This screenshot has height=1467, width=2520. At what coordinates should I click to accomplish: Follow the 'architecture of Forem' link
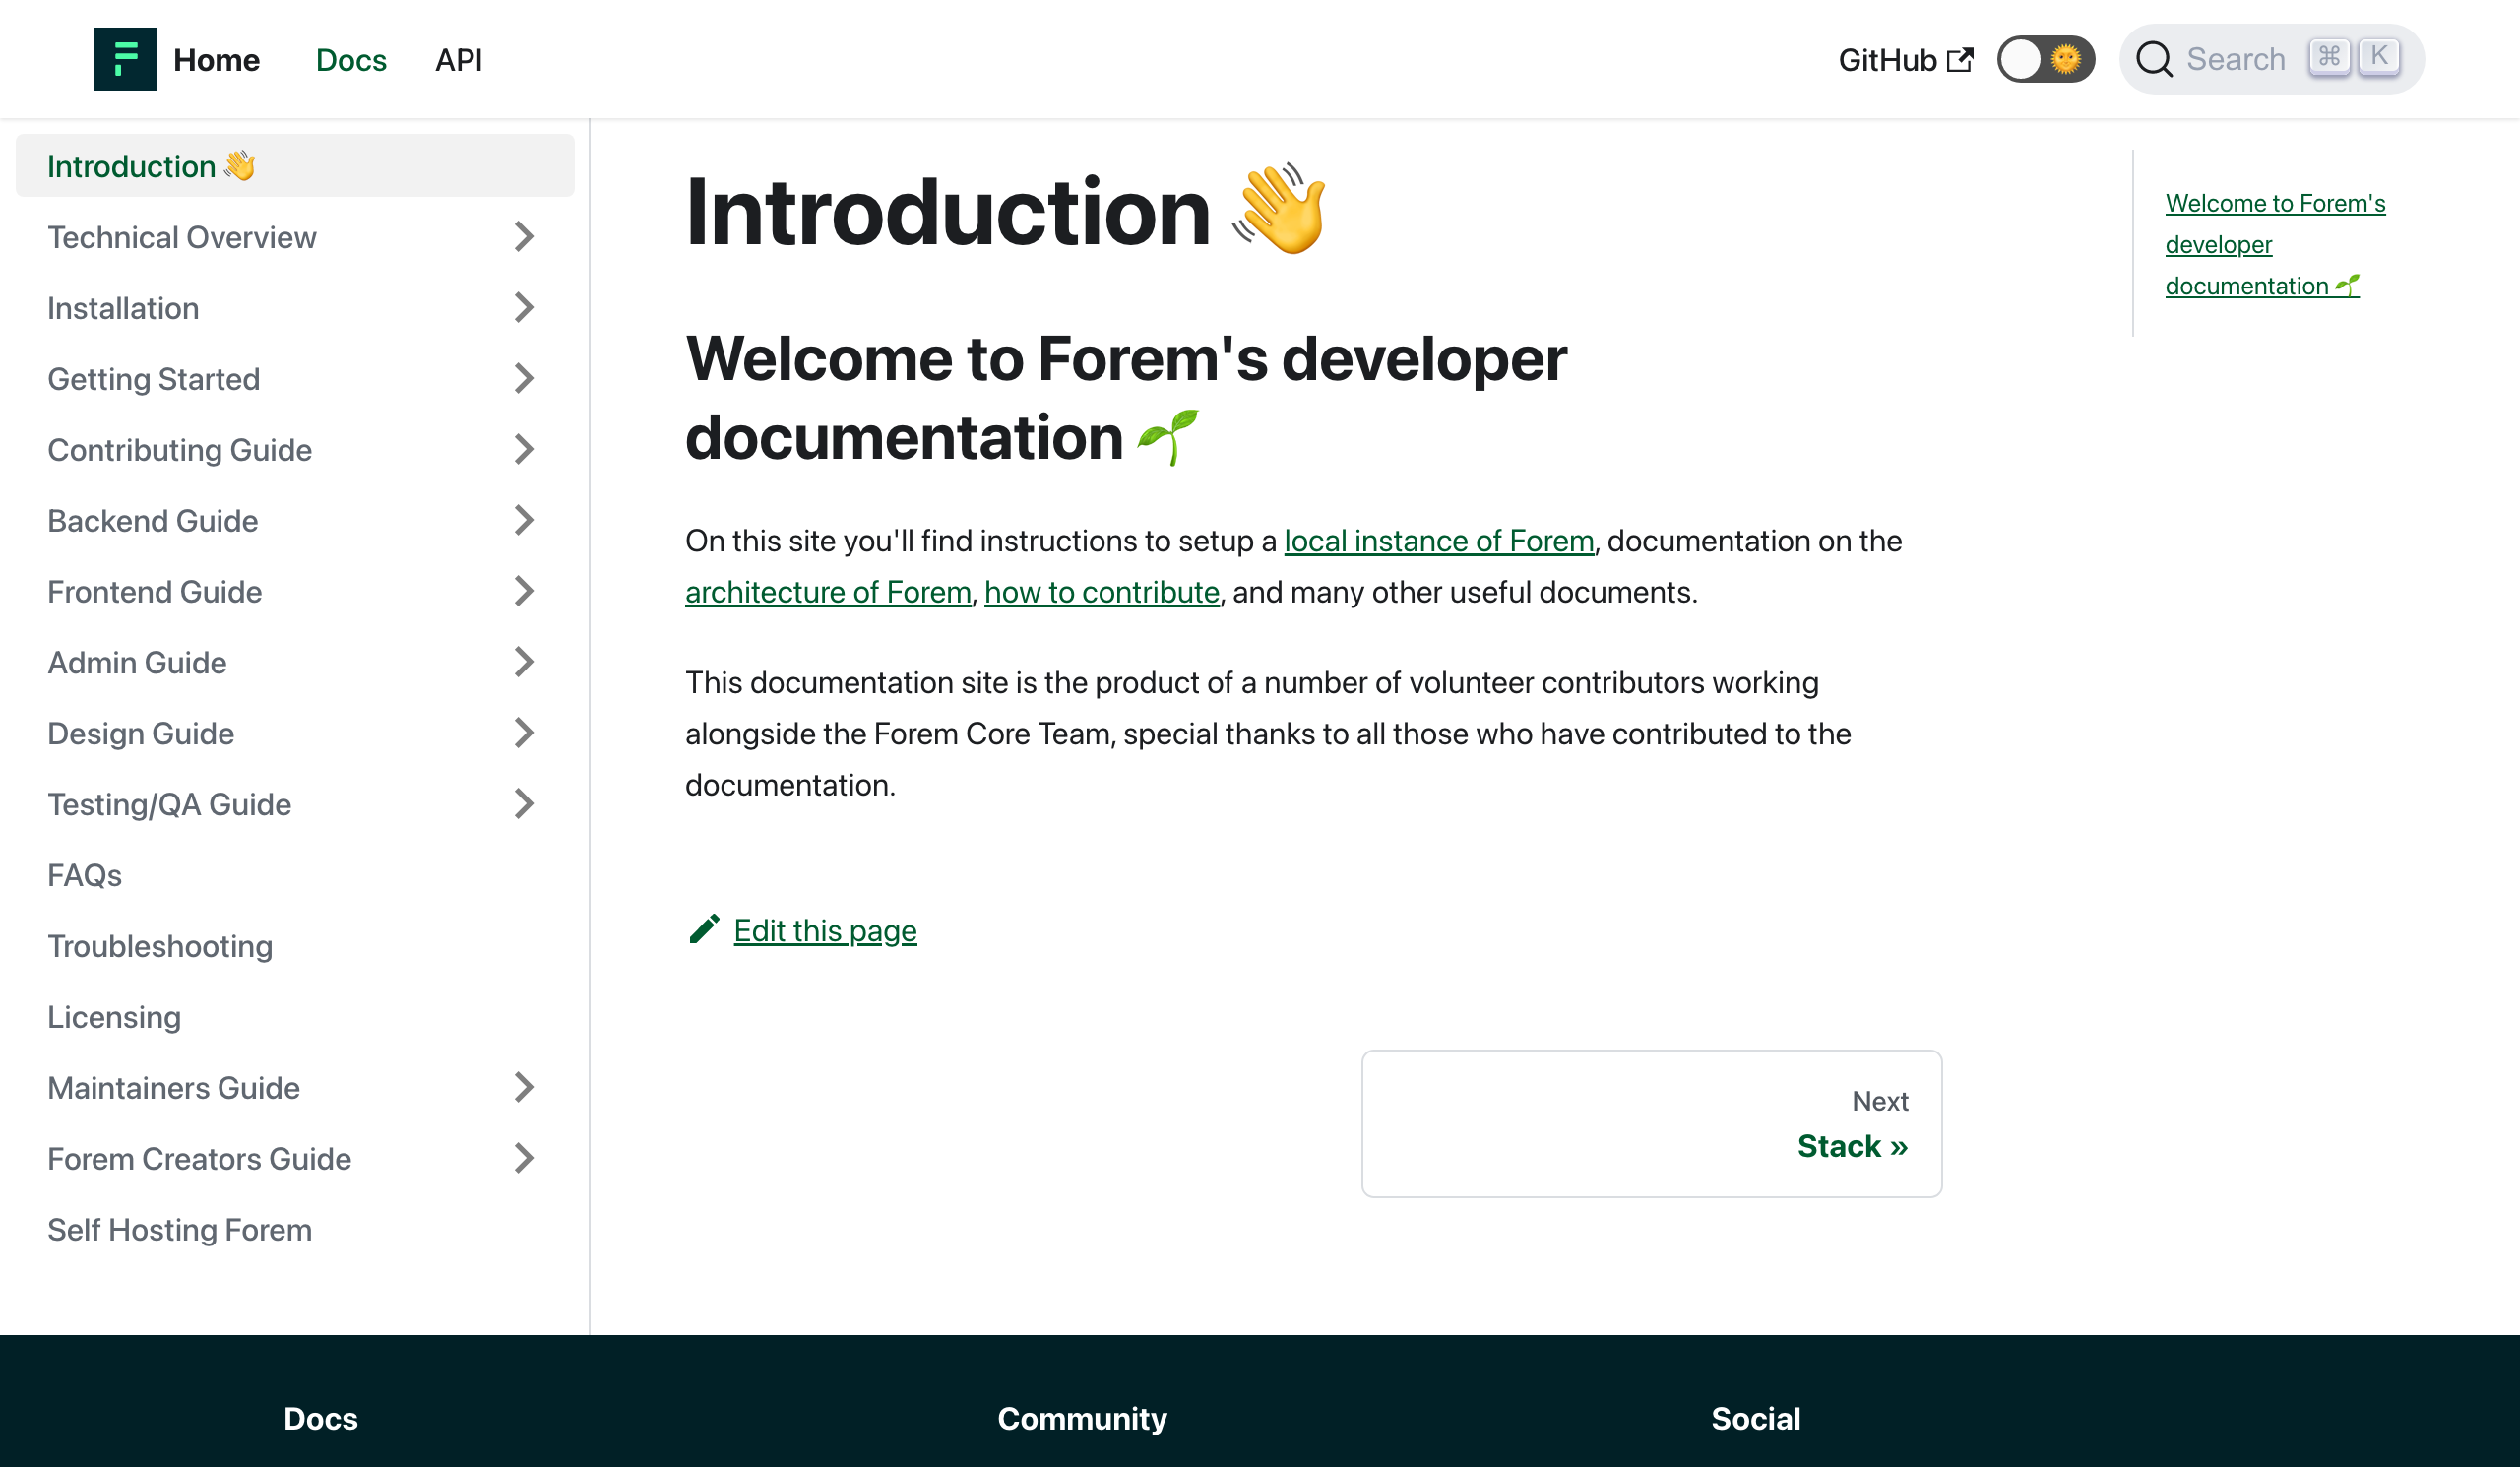tap(828, 592)
